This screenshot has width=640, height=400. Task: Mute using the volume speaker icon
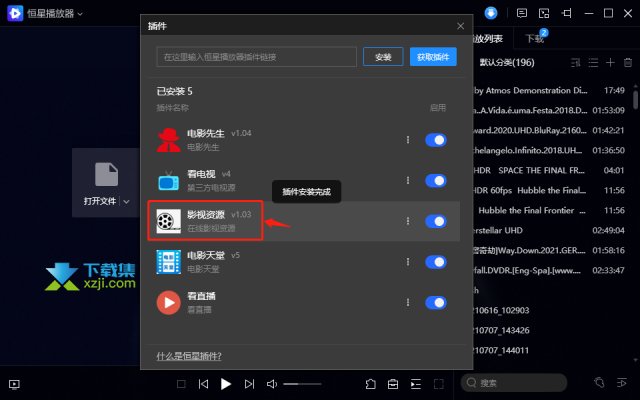pos(272,384)
